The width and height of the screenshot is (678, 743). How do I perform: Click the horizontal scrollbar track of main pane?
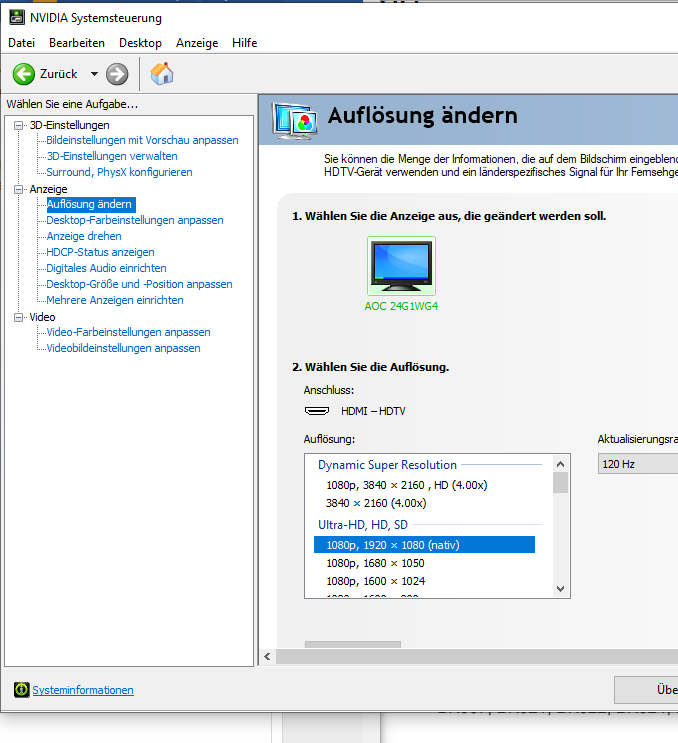click(x=477, y=657)
